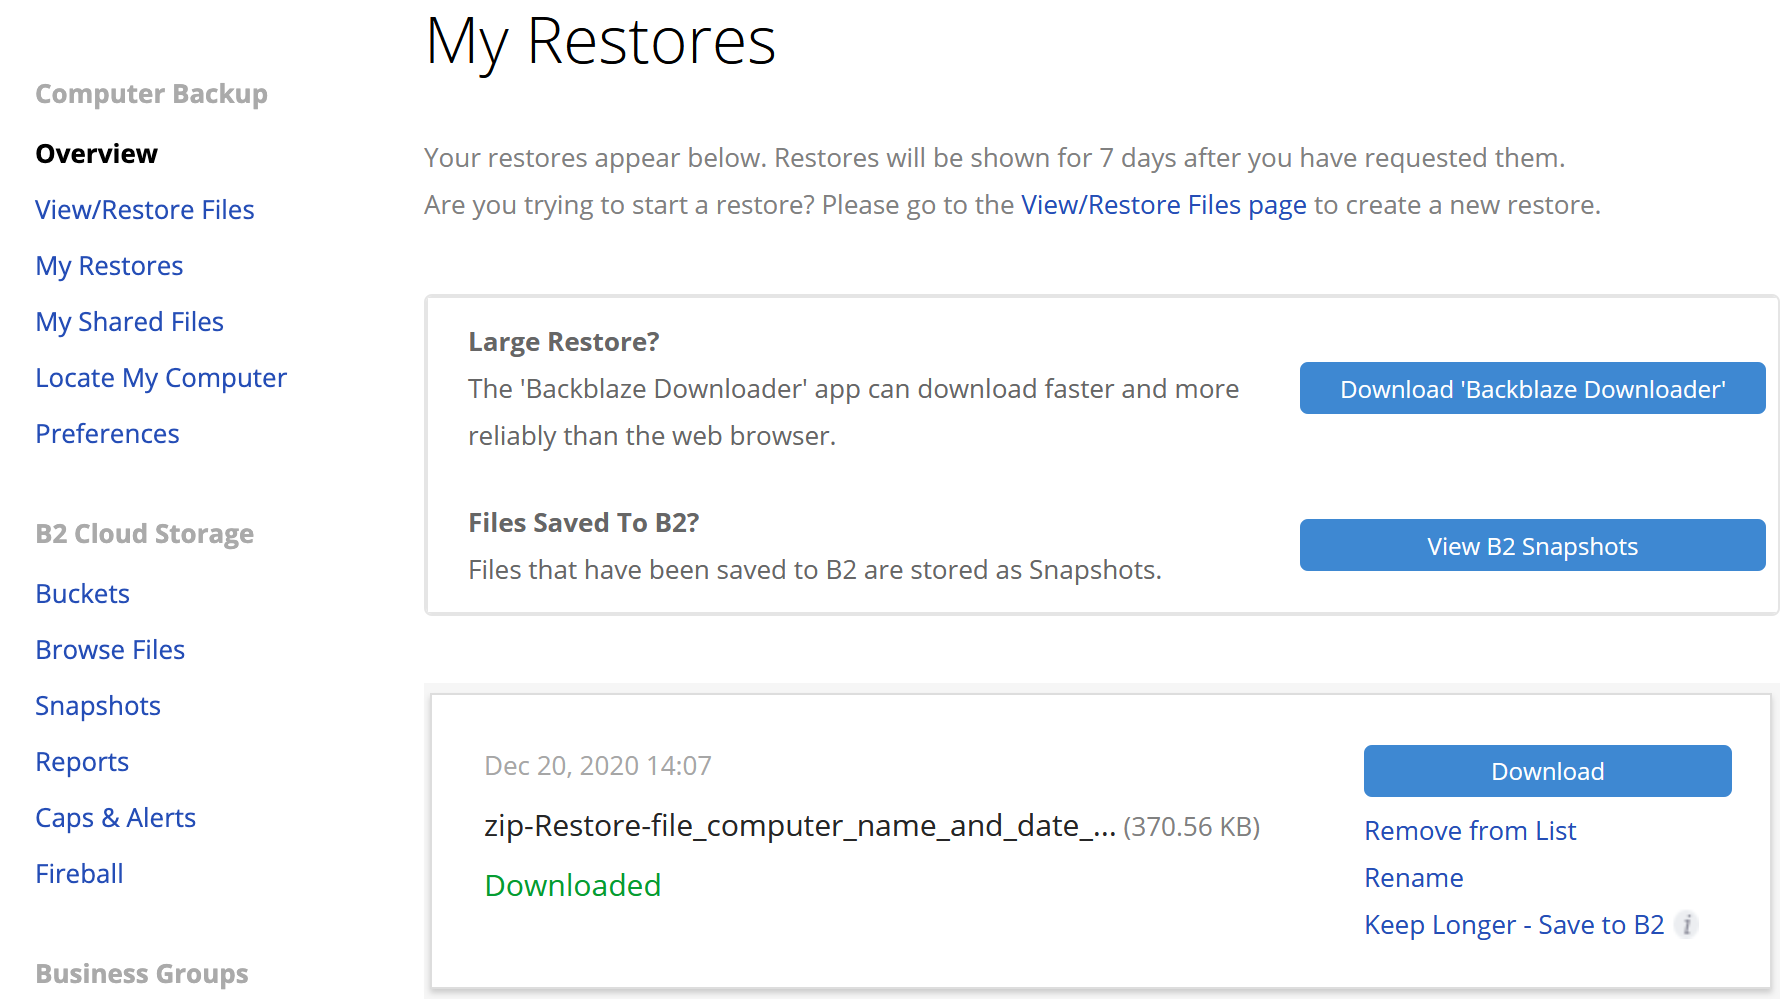Click the Rename link

(1414, 878)
